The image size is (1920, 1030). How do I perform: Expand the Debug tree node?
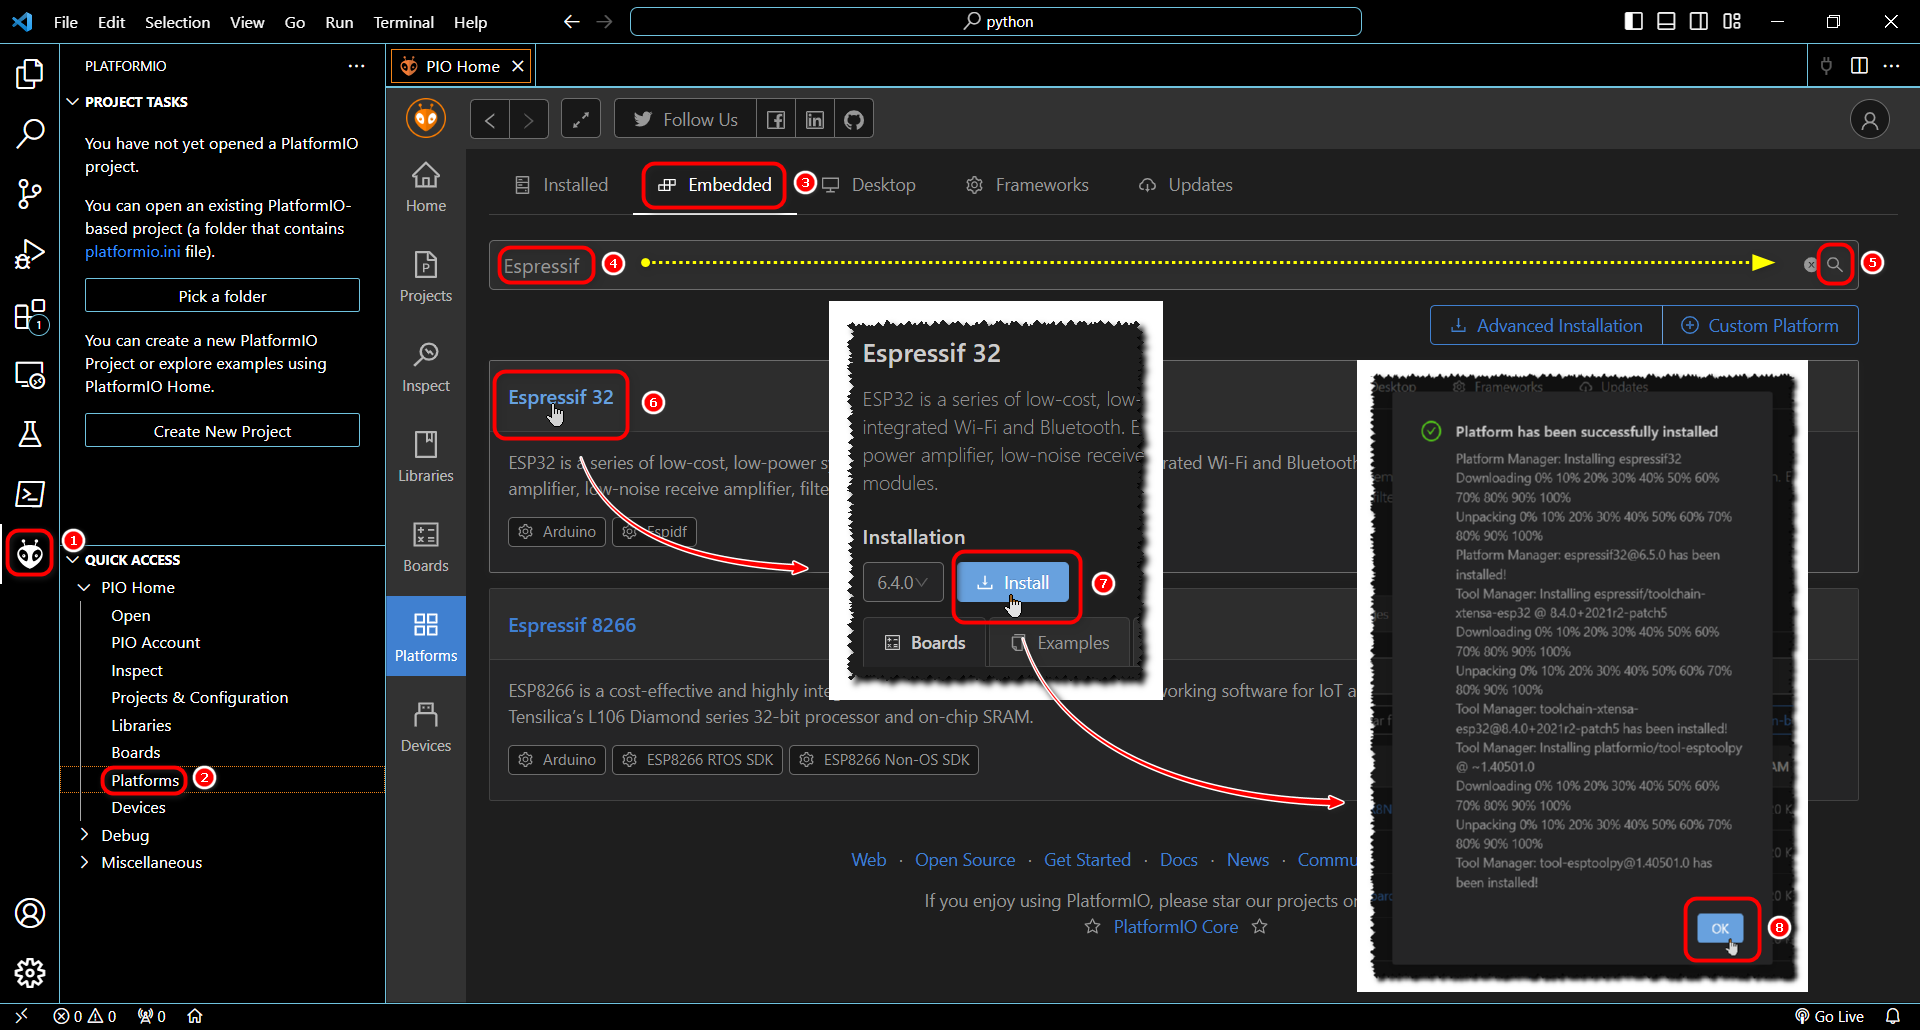pyautogui.click(x=85, y=835)
